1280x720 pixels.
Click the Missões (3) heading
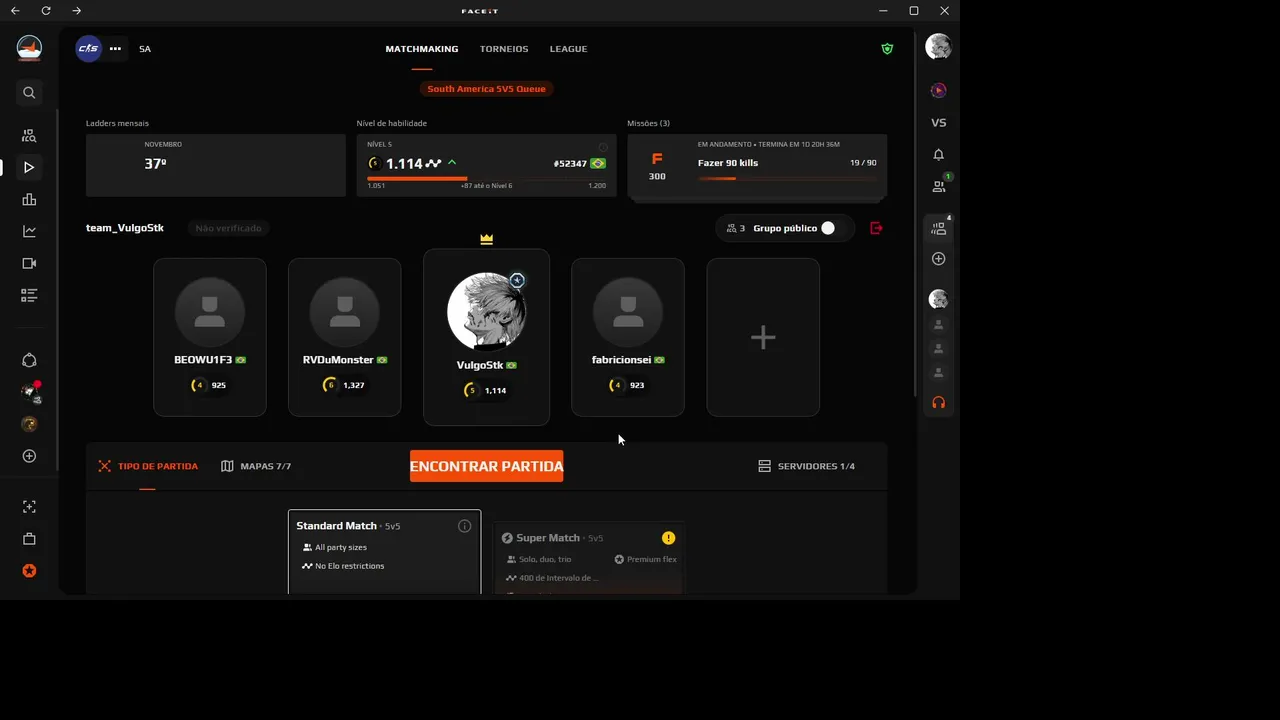(x=649, y=123)
